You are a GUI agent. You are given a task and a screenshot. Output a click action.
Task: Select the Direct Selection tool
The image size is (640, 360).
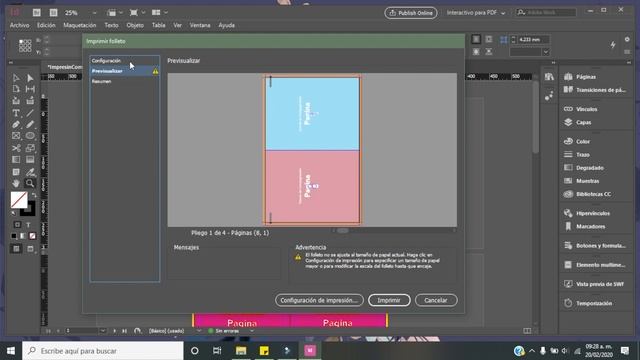(x=30, y=78)
